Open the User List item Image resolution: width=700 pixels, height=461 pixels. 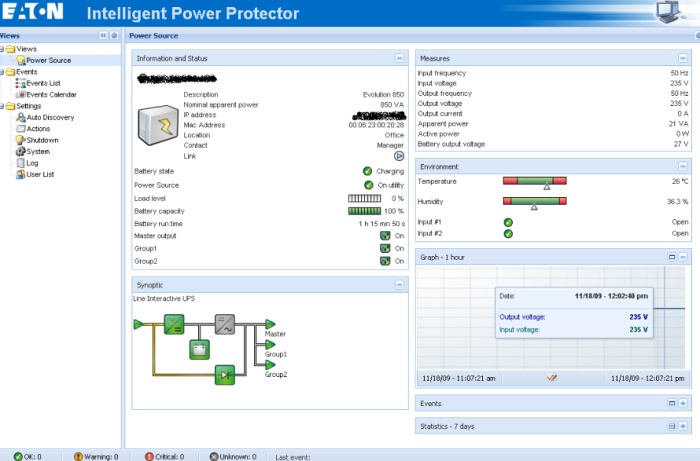[40, 174]
